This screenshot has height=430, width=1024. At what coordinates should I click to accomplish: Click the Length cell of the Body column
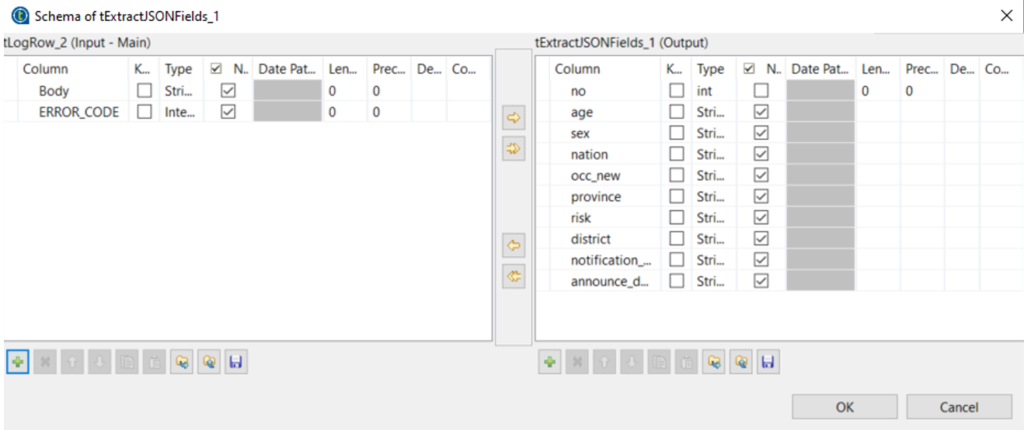(x=343, y=91)
